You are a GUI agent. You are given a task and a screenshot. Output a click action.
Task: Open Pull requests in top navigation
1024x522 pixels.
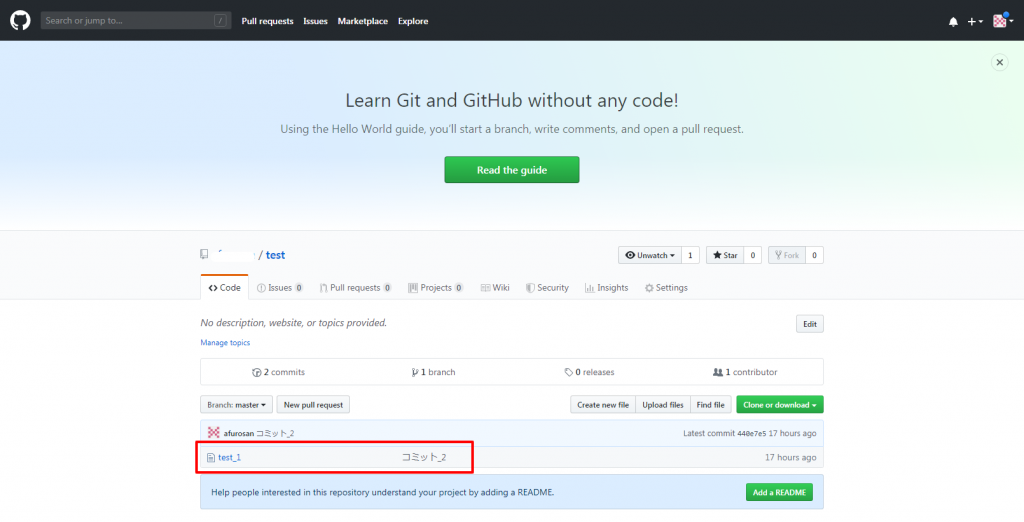click(x=267, y=21)
